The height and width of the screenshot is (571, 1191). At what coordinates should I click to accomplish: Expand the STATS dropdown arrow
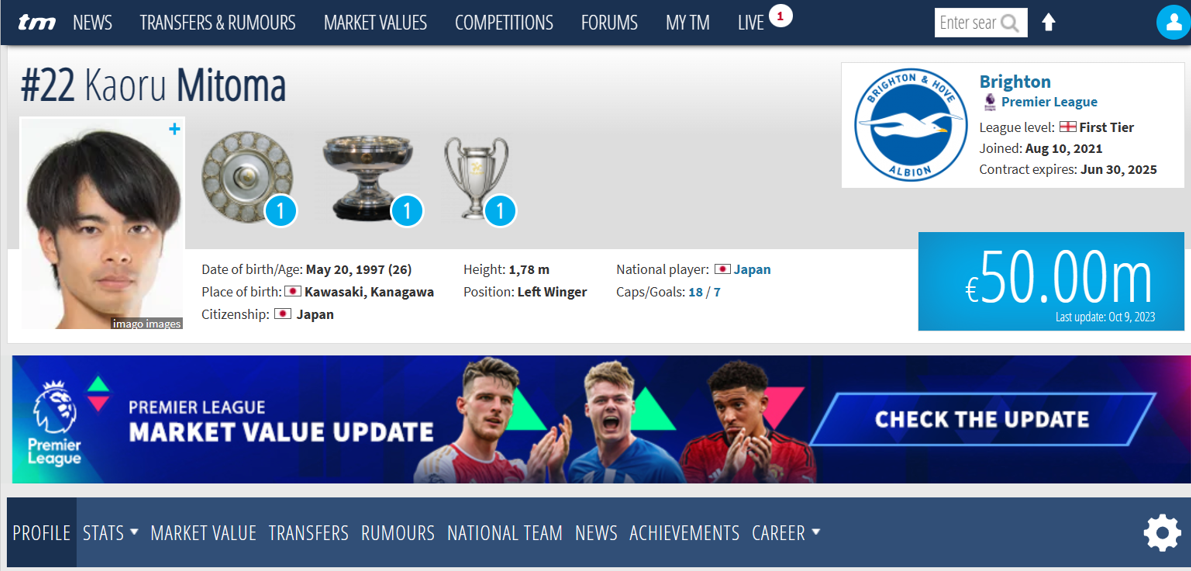[x=134, y=532]
